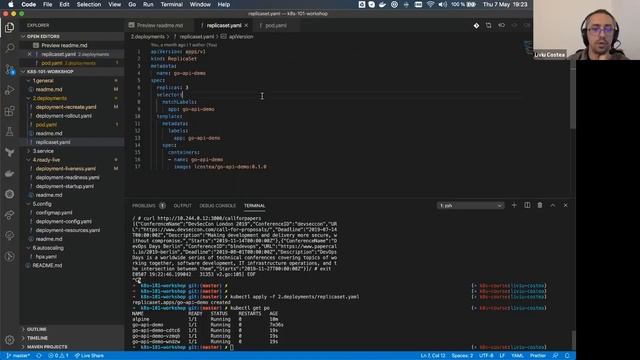This screenshot has width=640, height=360.
Task: Click the Wi-Fi icon in the macOS menu bar
Action: click(430, 4)
